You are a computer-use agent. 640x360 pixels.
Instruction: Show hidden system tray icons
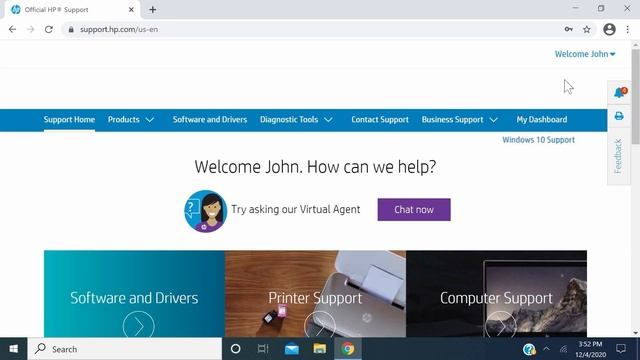547,349
